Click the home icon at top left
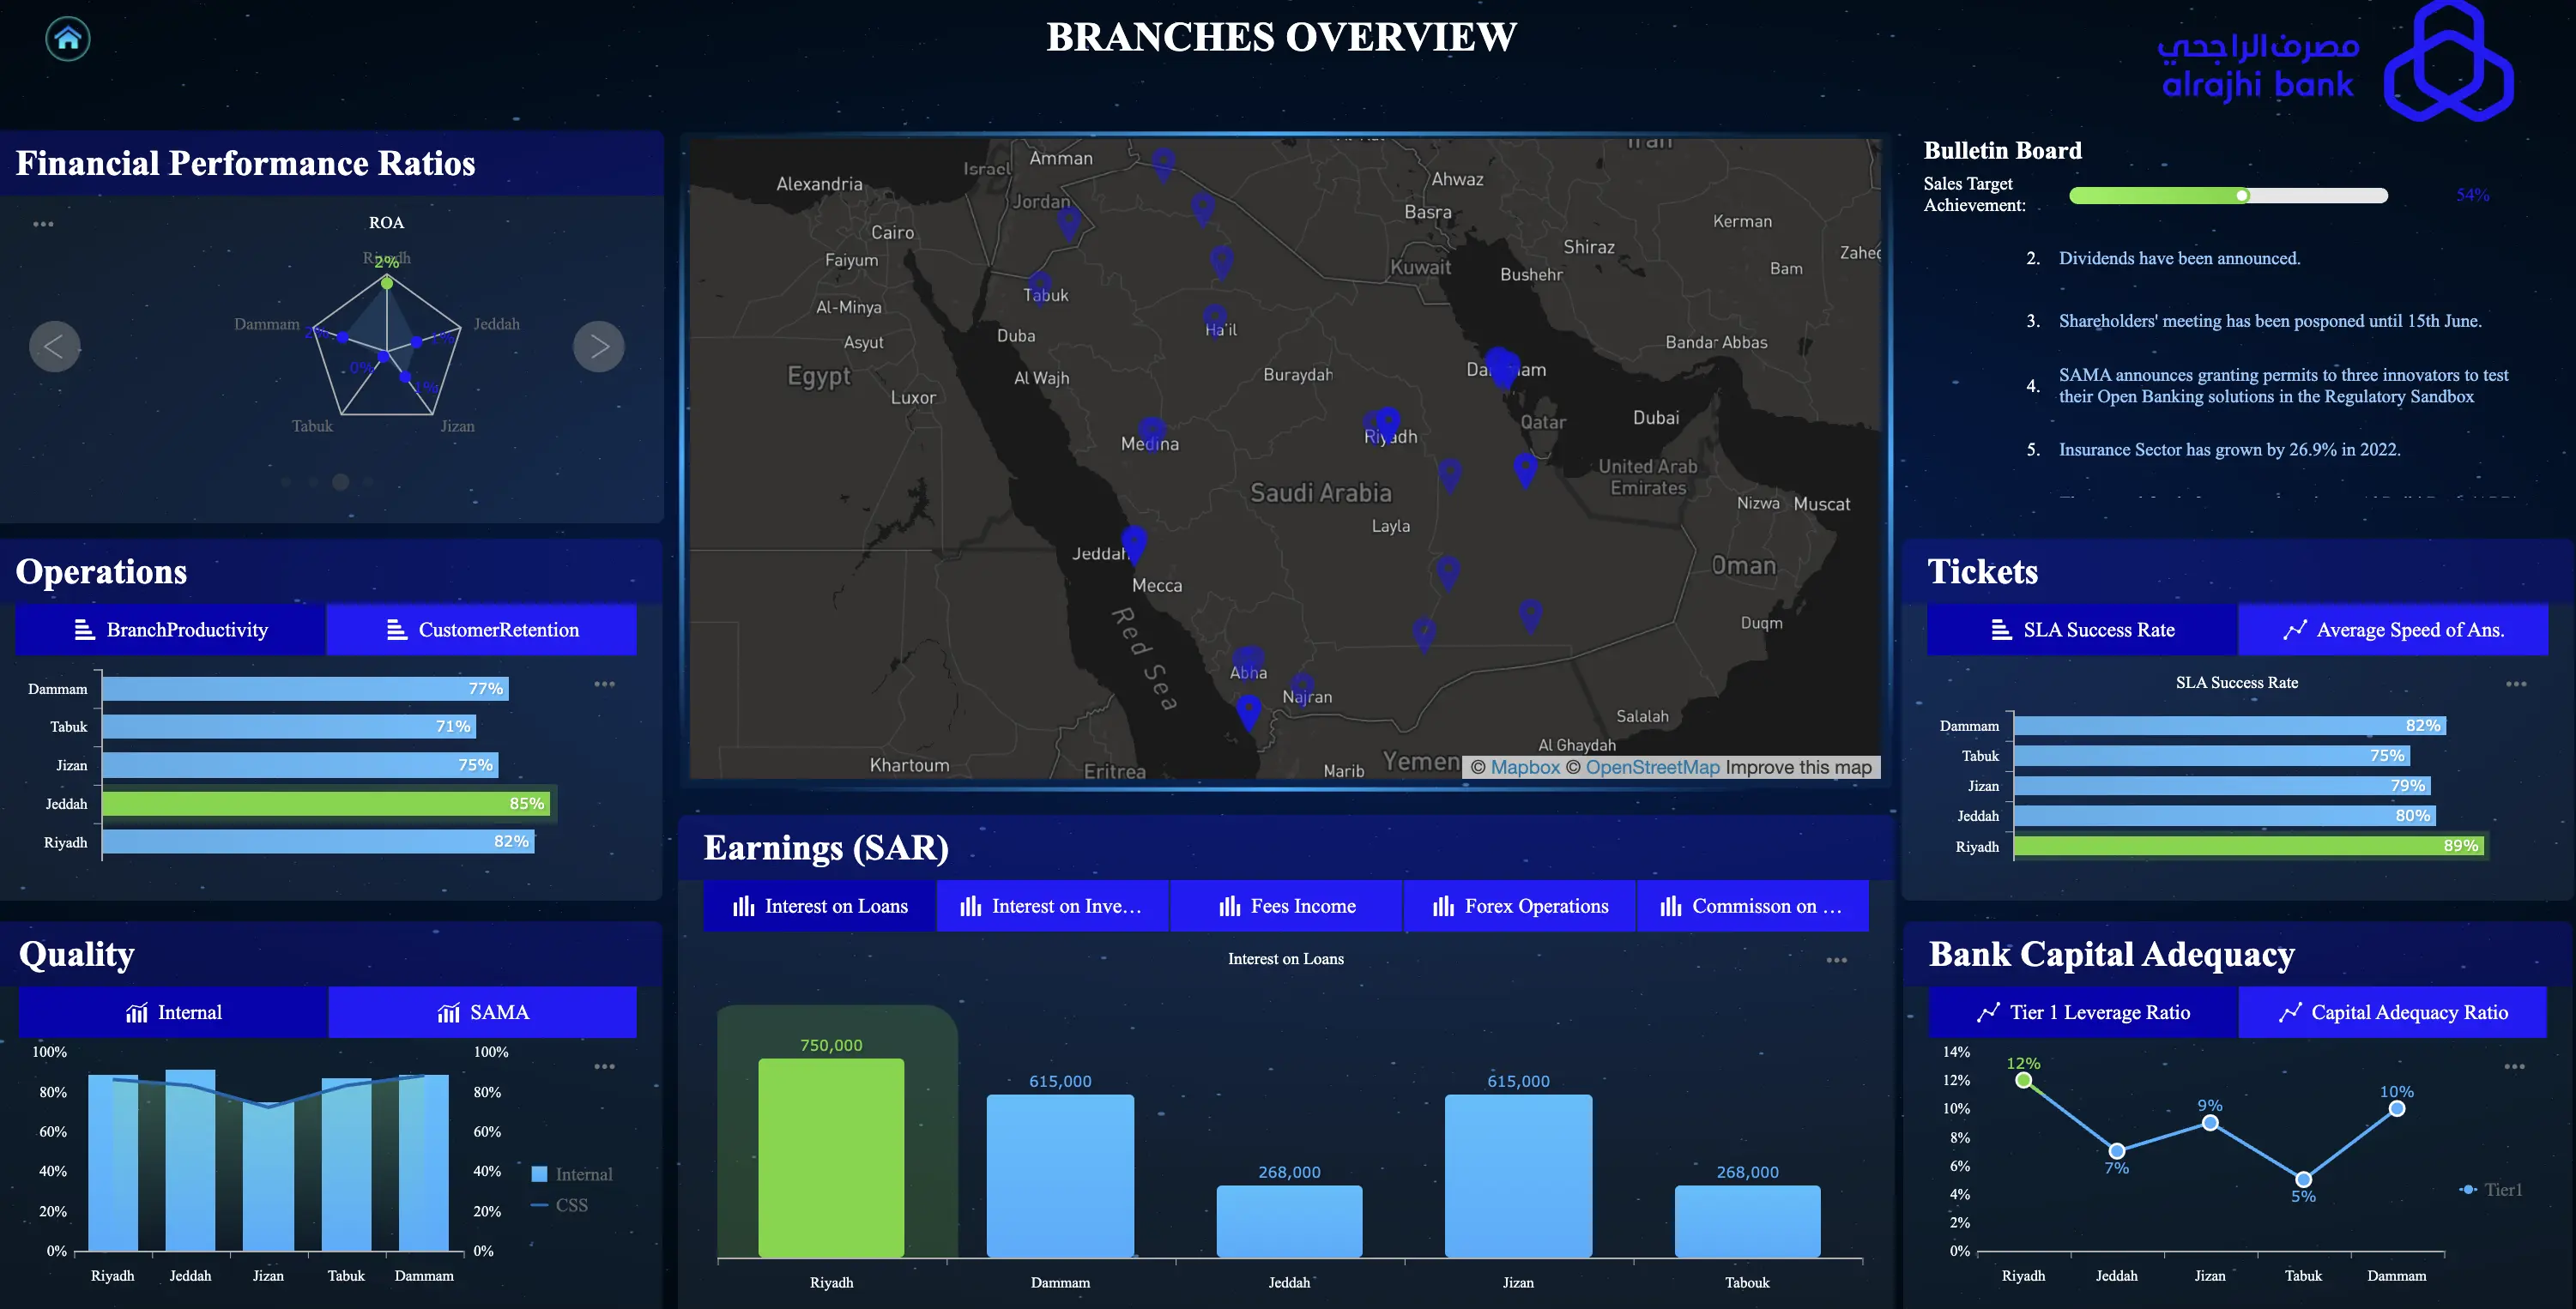 coord(68,39)
